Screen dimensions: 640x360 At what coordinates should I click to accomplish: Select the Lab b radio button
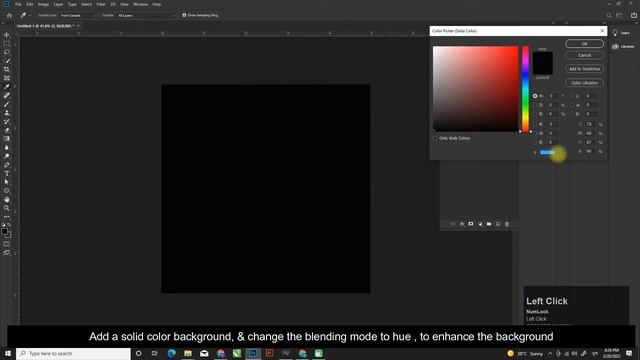[x=572, y=114]
